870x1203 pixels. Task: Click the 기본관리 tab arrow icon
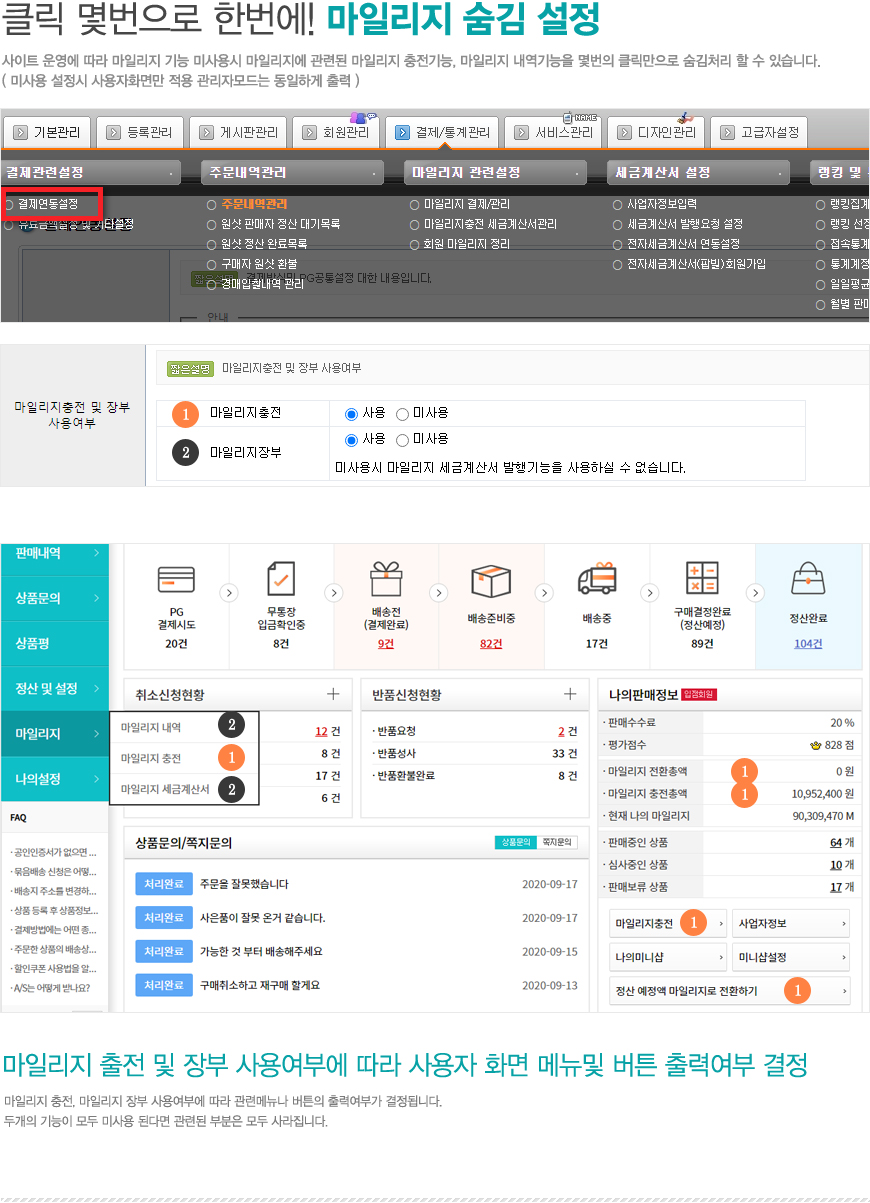[19, 132]
